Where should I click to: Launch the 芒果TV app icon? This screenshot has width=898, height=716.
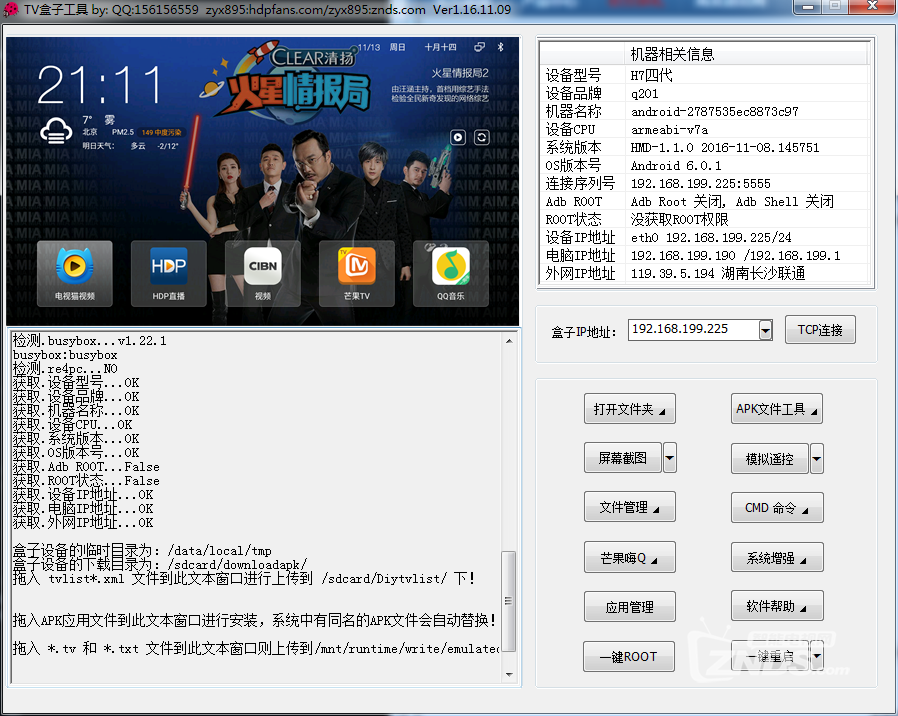tap(357, 273)
